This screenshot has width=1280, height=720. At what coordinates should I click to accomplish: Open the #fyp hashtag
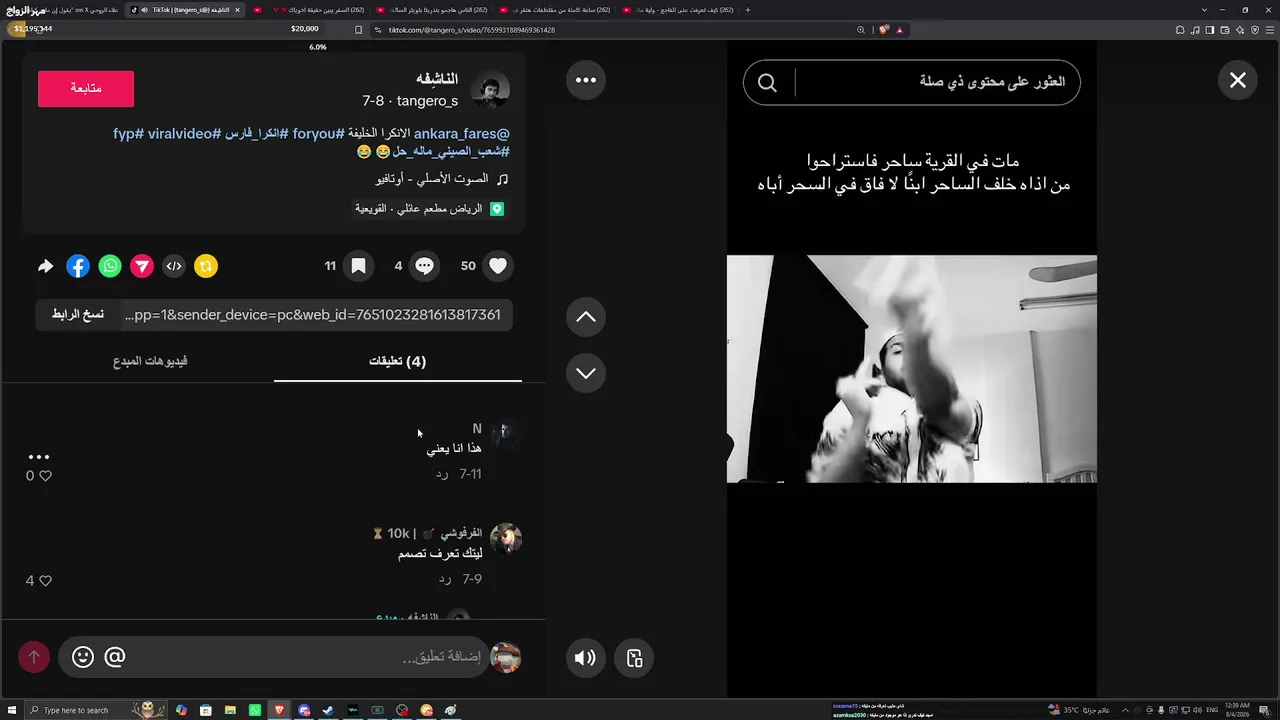coord(128,133)
